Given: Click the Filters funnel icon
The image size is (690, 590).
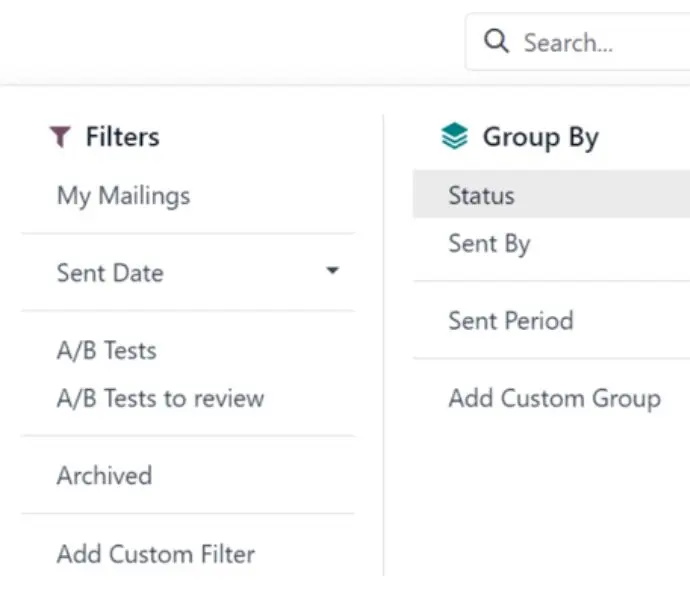Looking at the screenshot, I should [60, 137].
